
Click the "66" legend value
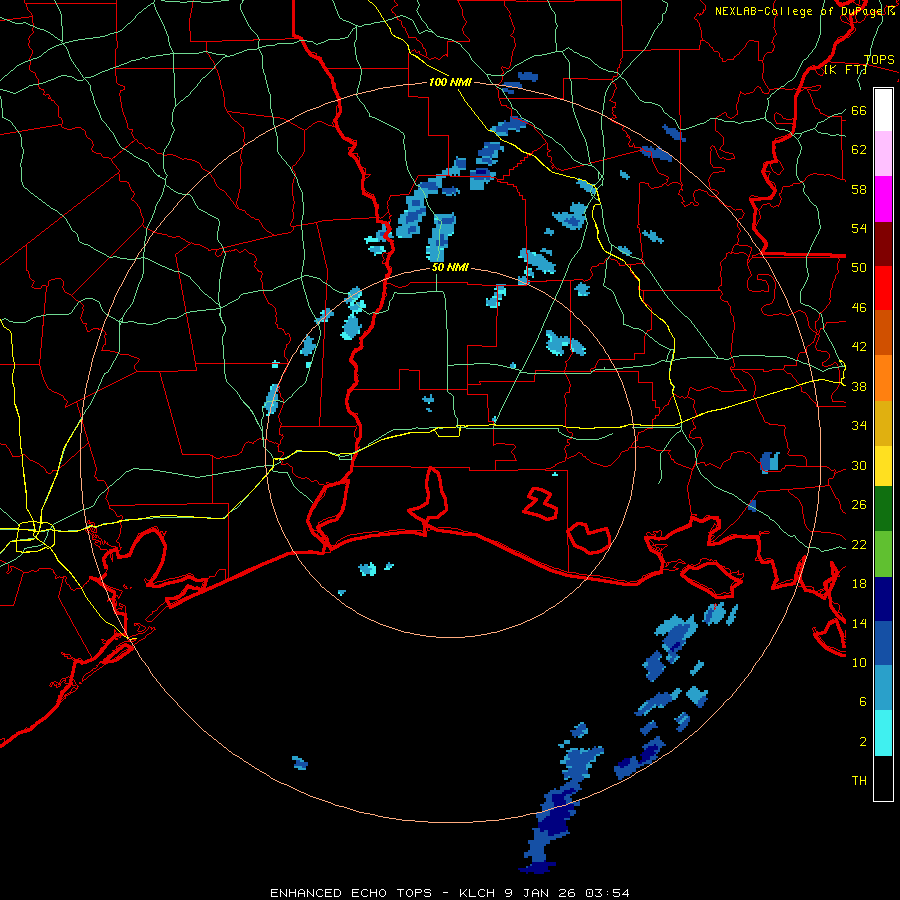[859, 110]
